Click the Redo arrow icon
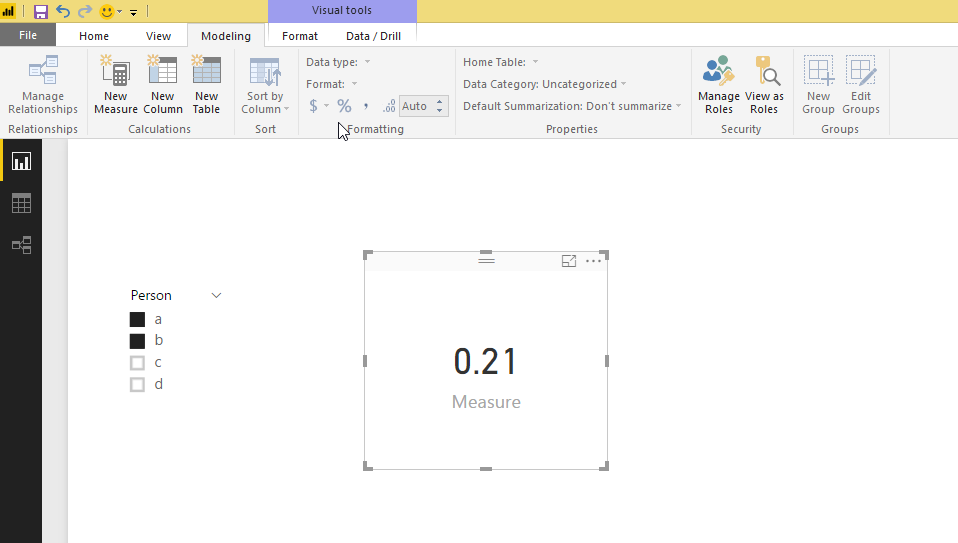The image size is (958, 543). point(85,11)
